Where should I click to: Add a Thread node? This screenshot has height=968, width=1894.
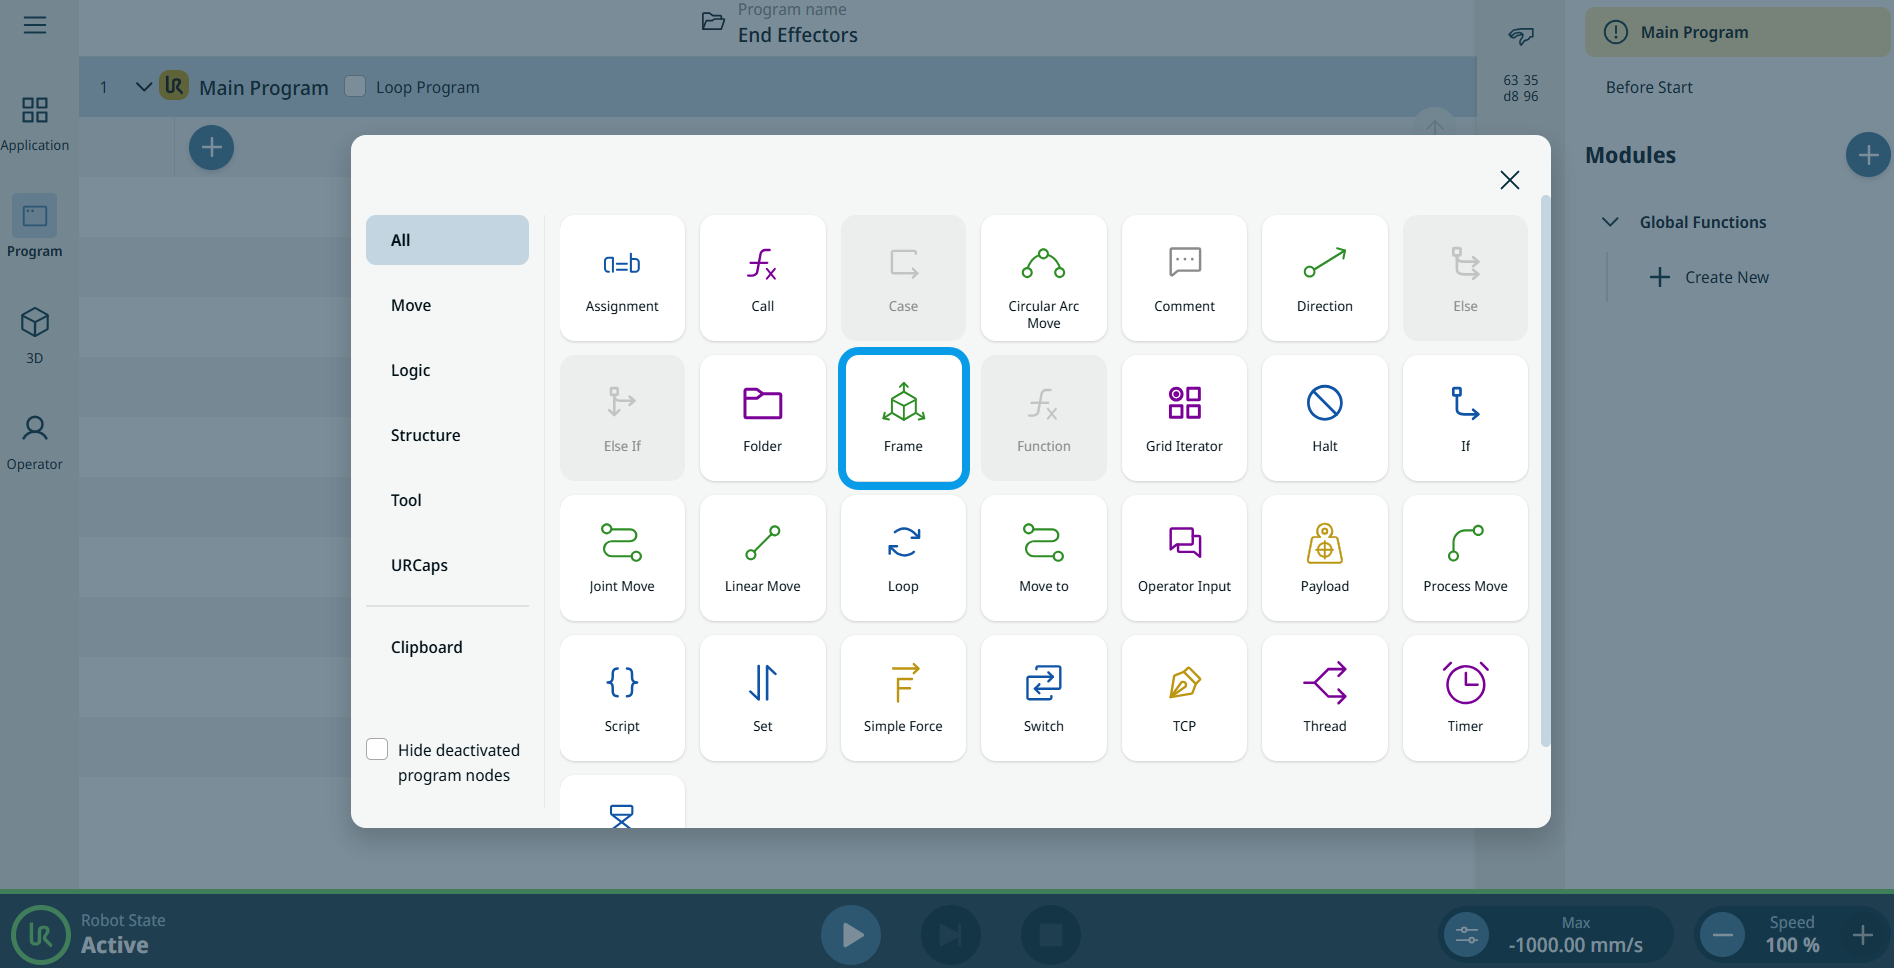[x=1324, y=697]
